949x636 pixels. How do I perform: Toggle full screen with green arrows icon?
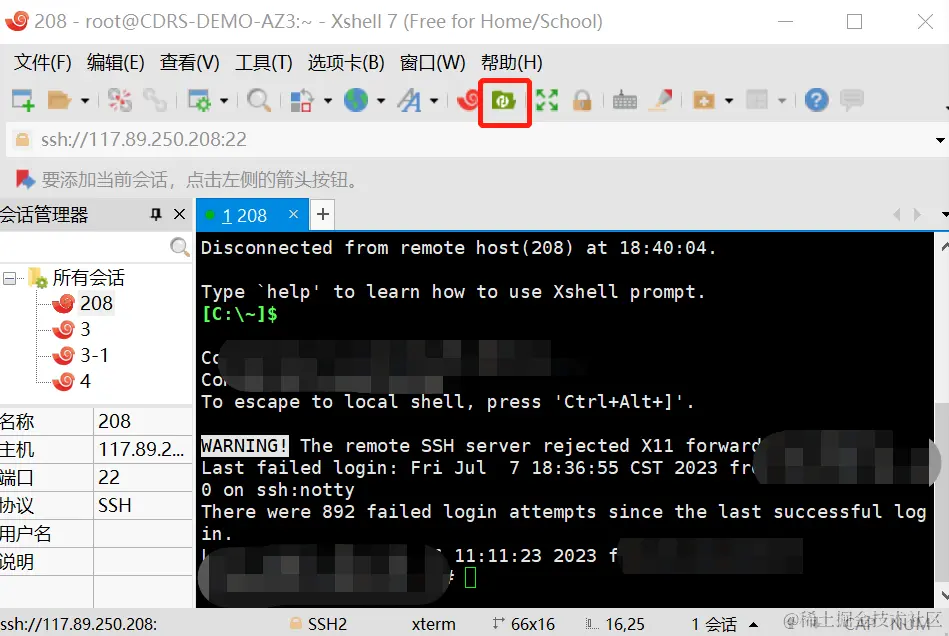[x=547, y=100]
